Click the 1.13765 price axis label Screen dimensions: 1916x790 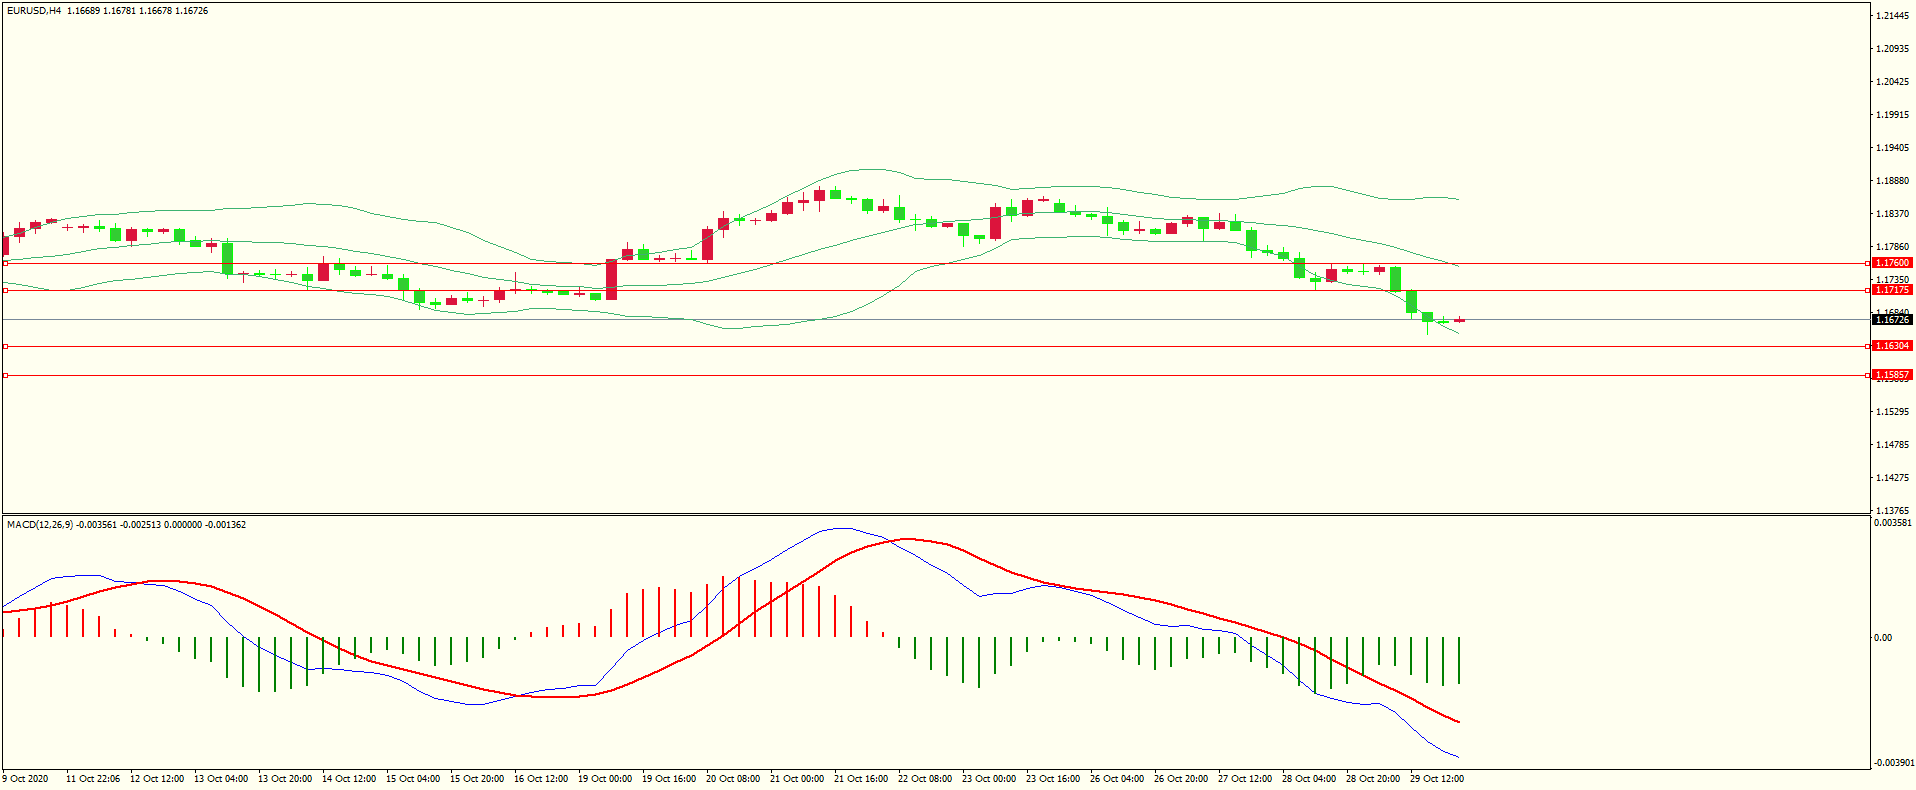(1892, 511)
